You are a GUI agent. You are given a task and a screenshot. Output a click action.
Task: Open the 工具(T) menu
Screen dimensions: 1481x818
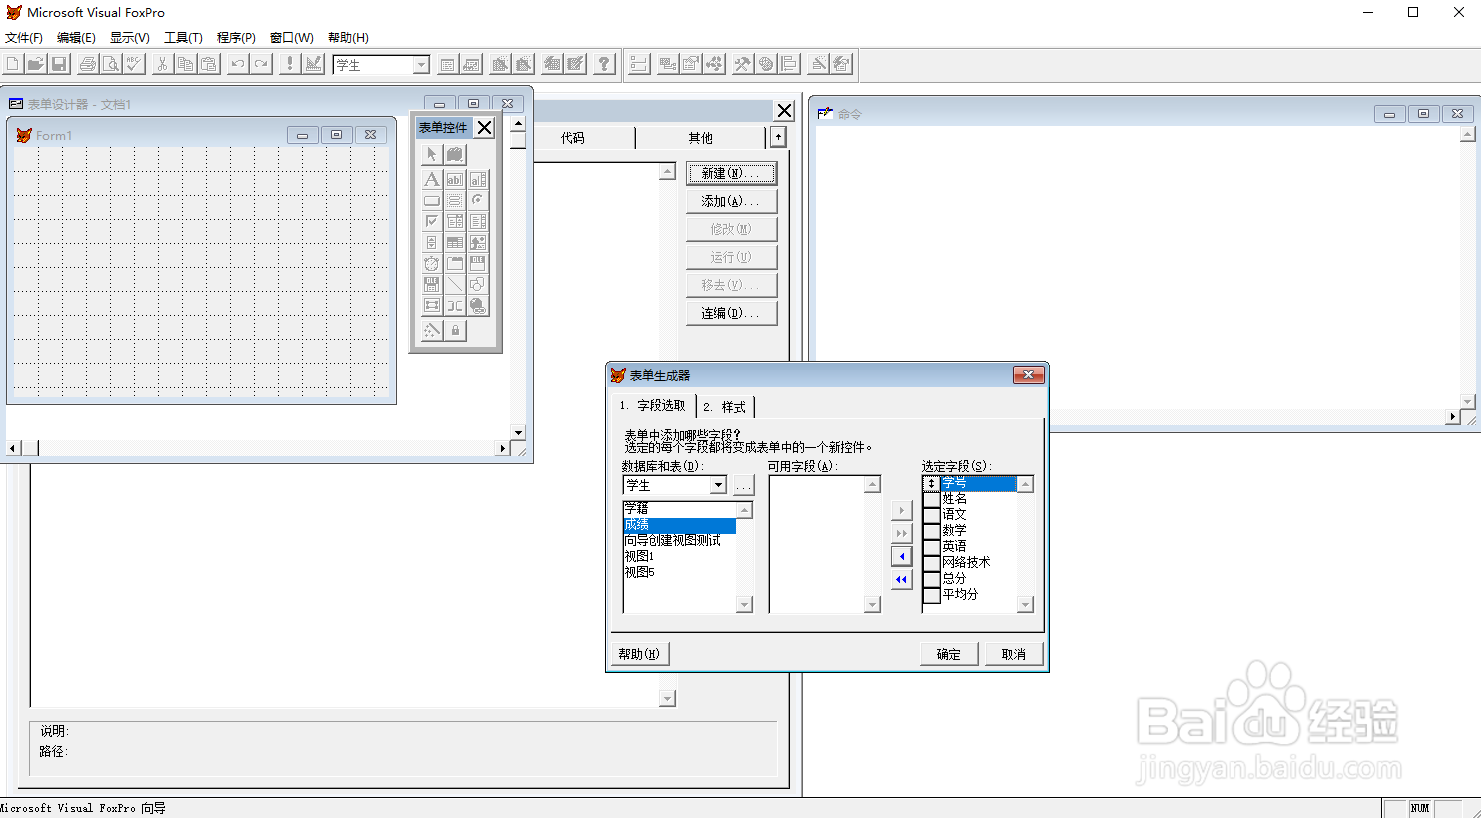point(183,38)
